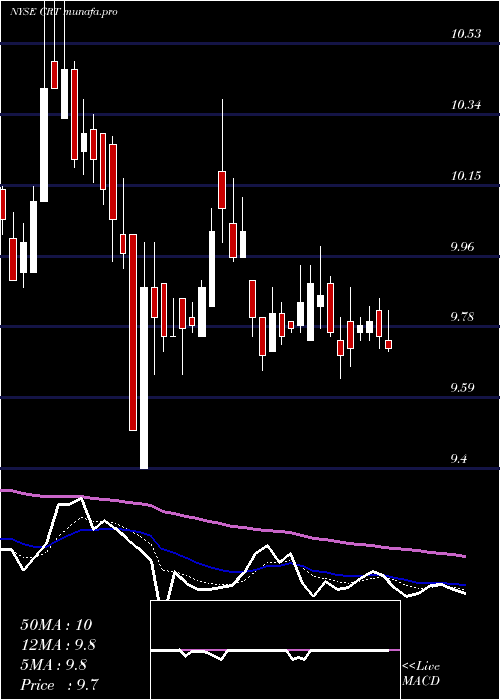Click the 10.34 price axis label
The image size is (500, 700).
point(466,105)
